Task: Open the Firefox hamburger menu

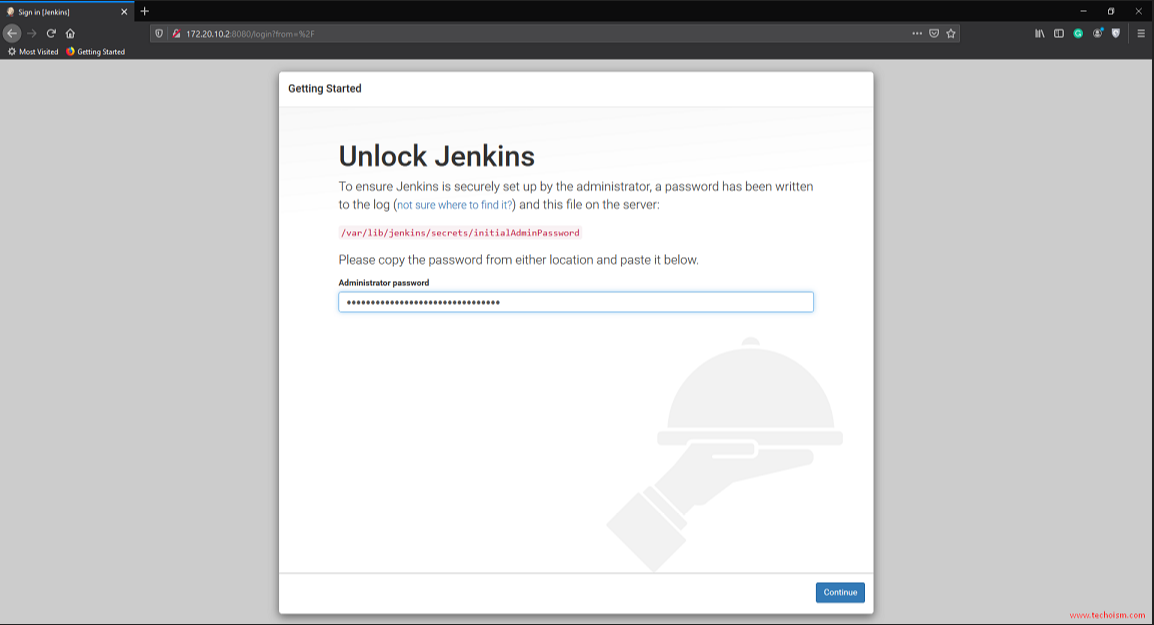Action: click(x=1141, y=33)
